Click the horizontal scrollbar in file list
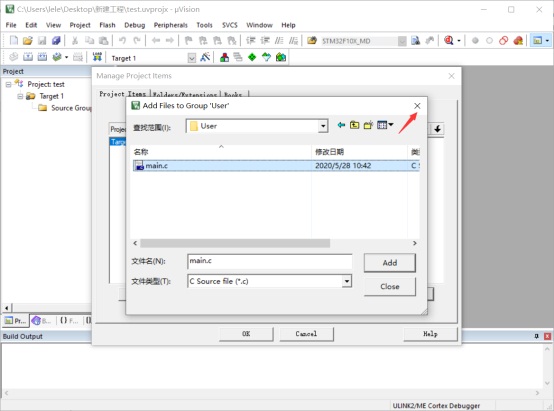 tap(235, 243)
